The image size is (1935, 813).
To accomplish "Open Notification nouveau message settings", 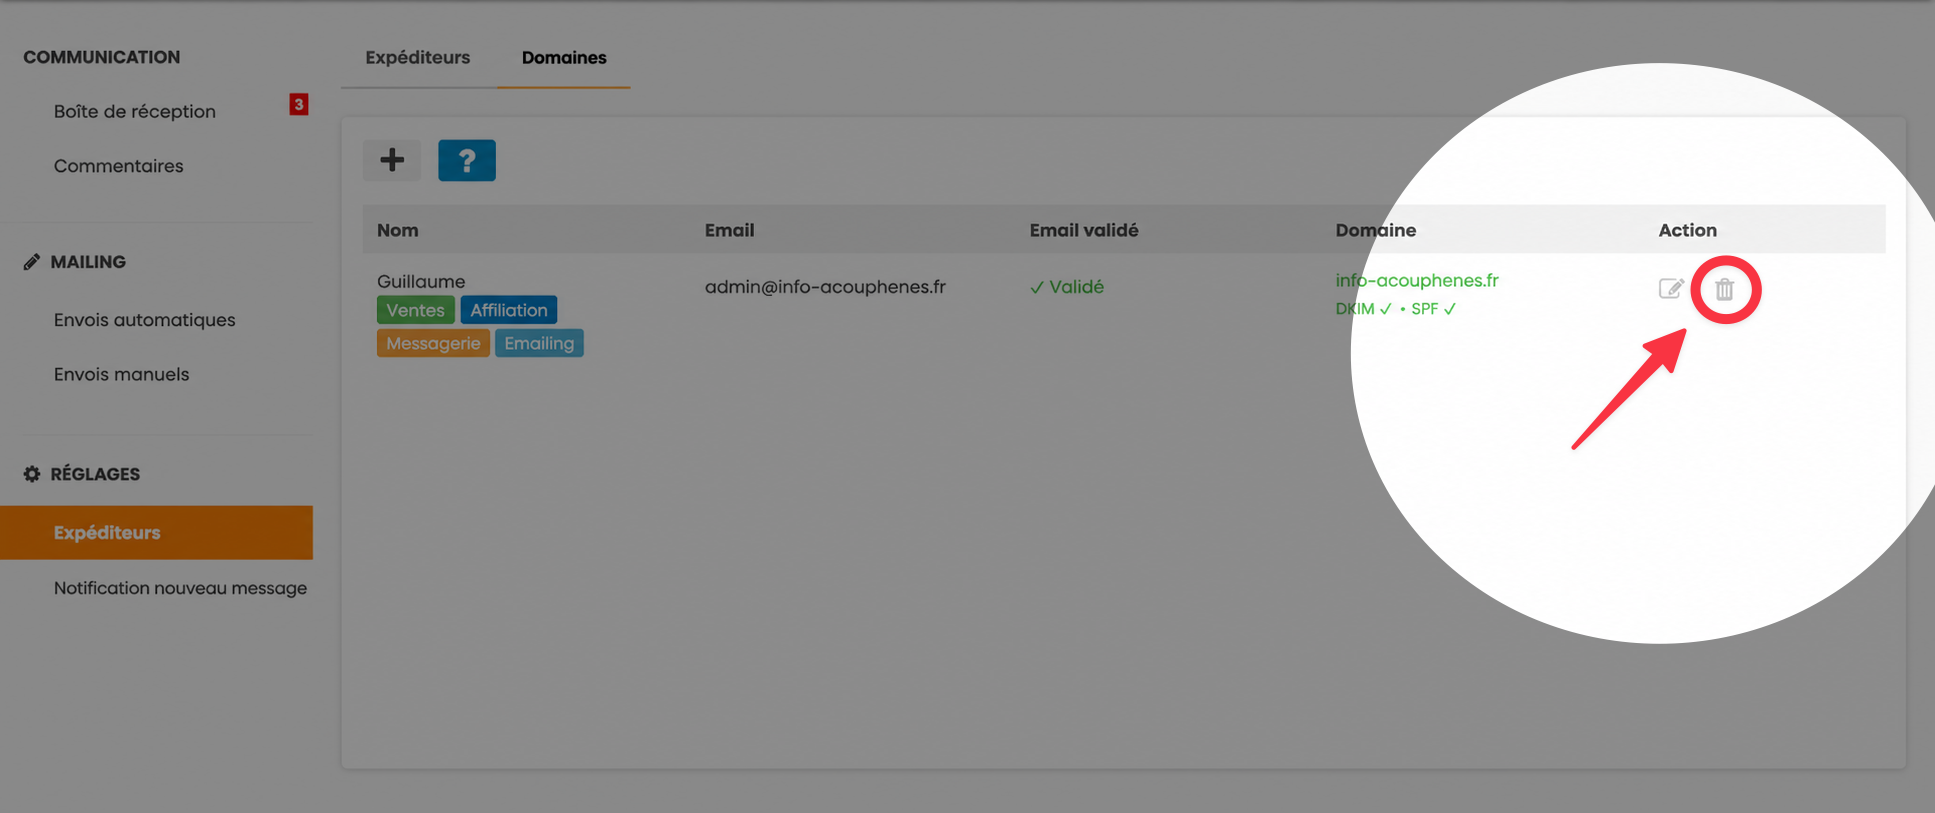I will (x=181, y=588).
